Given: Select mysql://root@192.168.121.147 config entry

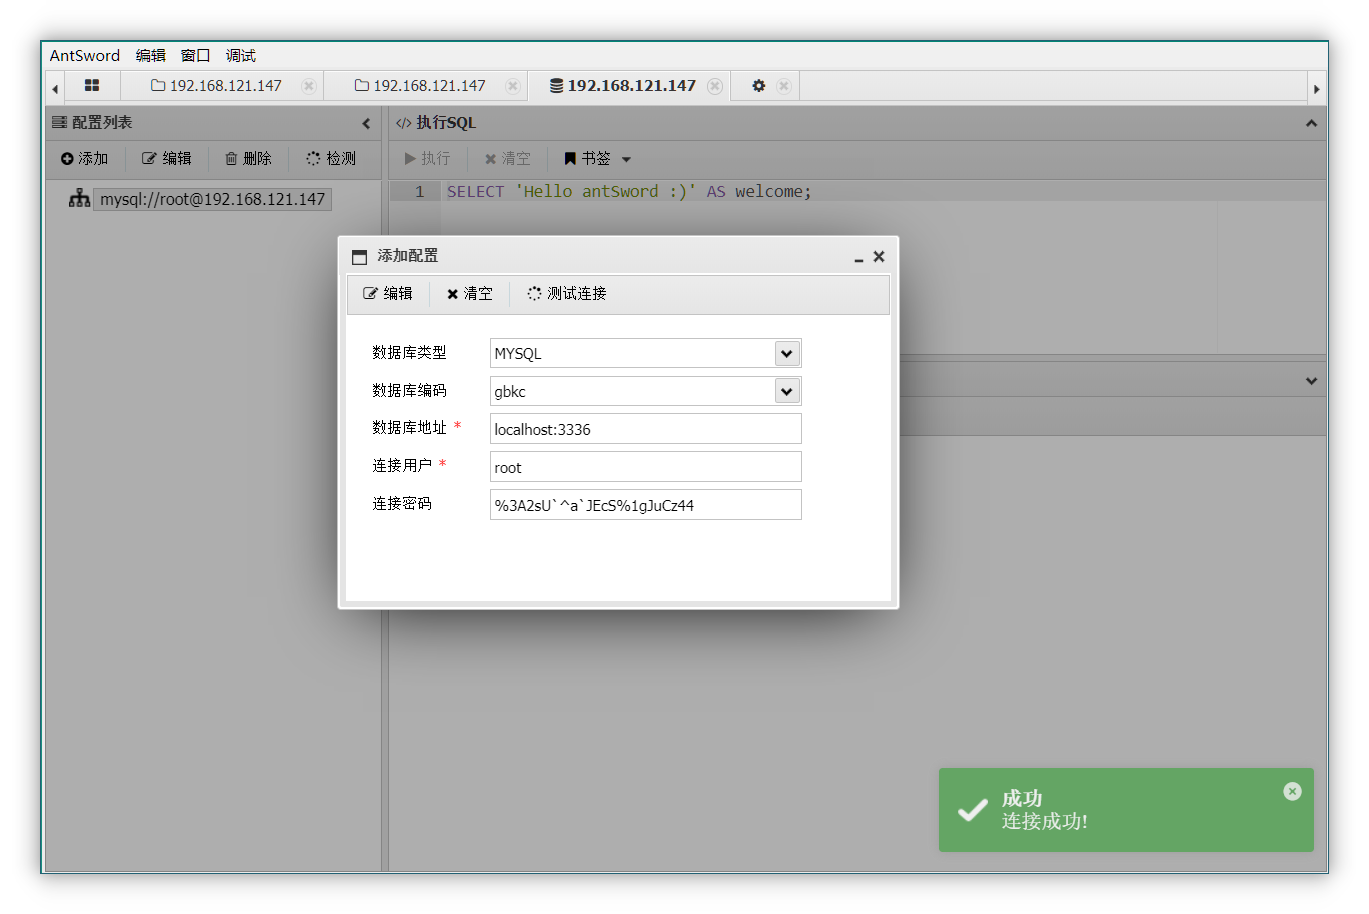Looking at the screenshot, I should coord(212,199).
